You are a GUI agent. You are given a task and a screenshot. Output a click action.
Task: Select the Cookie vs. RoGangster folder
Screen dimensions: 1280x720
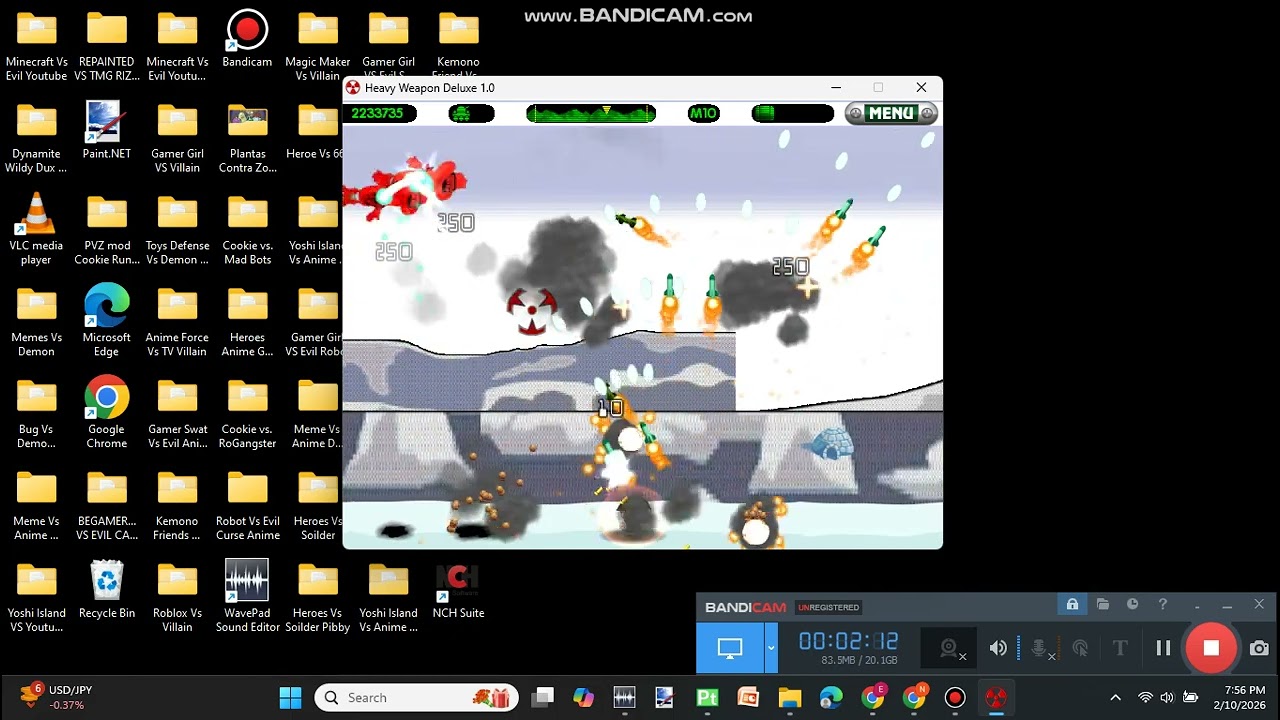[247, 413]
